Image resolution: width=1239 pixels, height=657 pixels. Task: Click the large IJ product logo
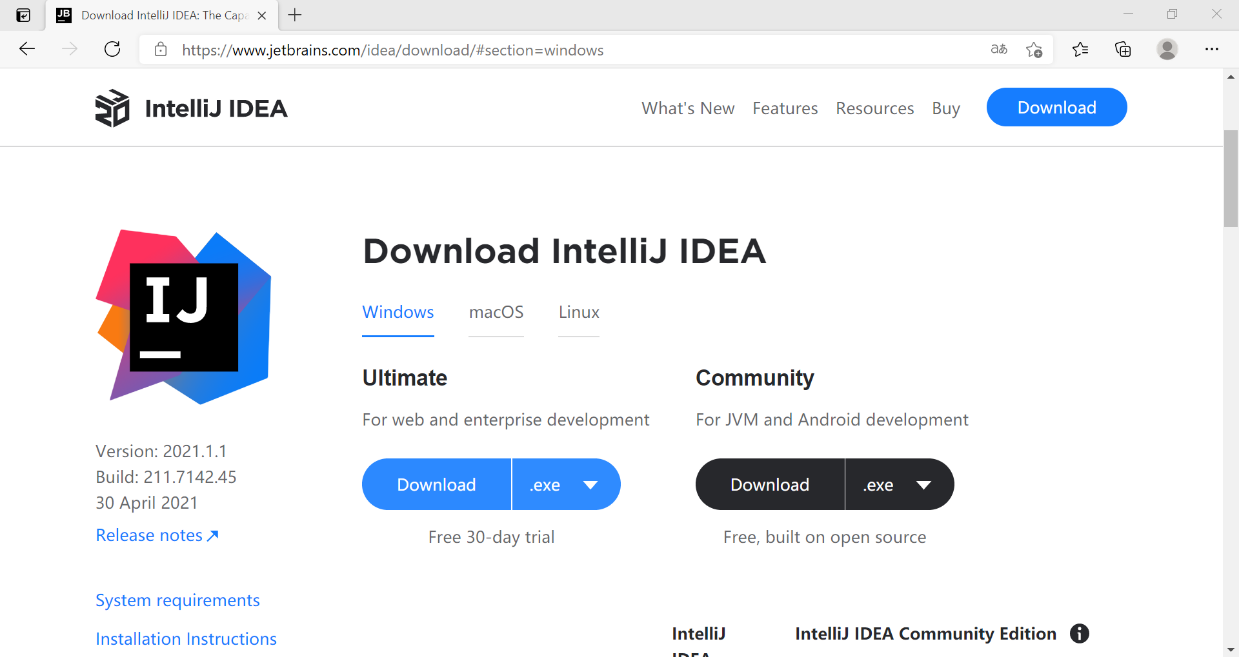point(183,317)
